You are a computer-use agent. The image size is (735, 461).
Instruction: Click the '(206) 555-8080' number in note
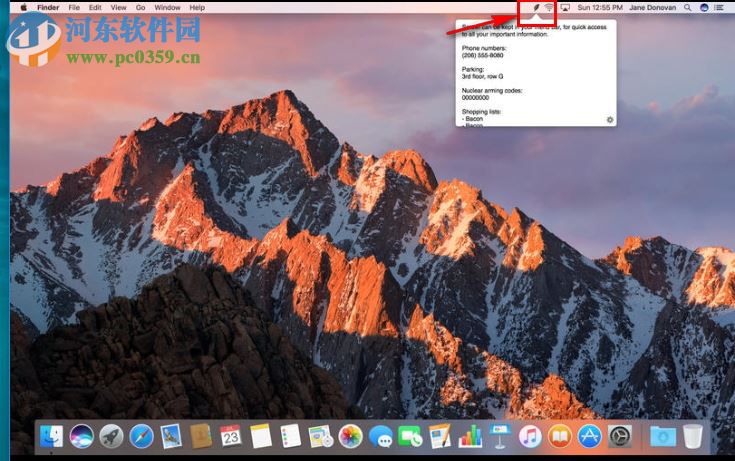[482, 55]
